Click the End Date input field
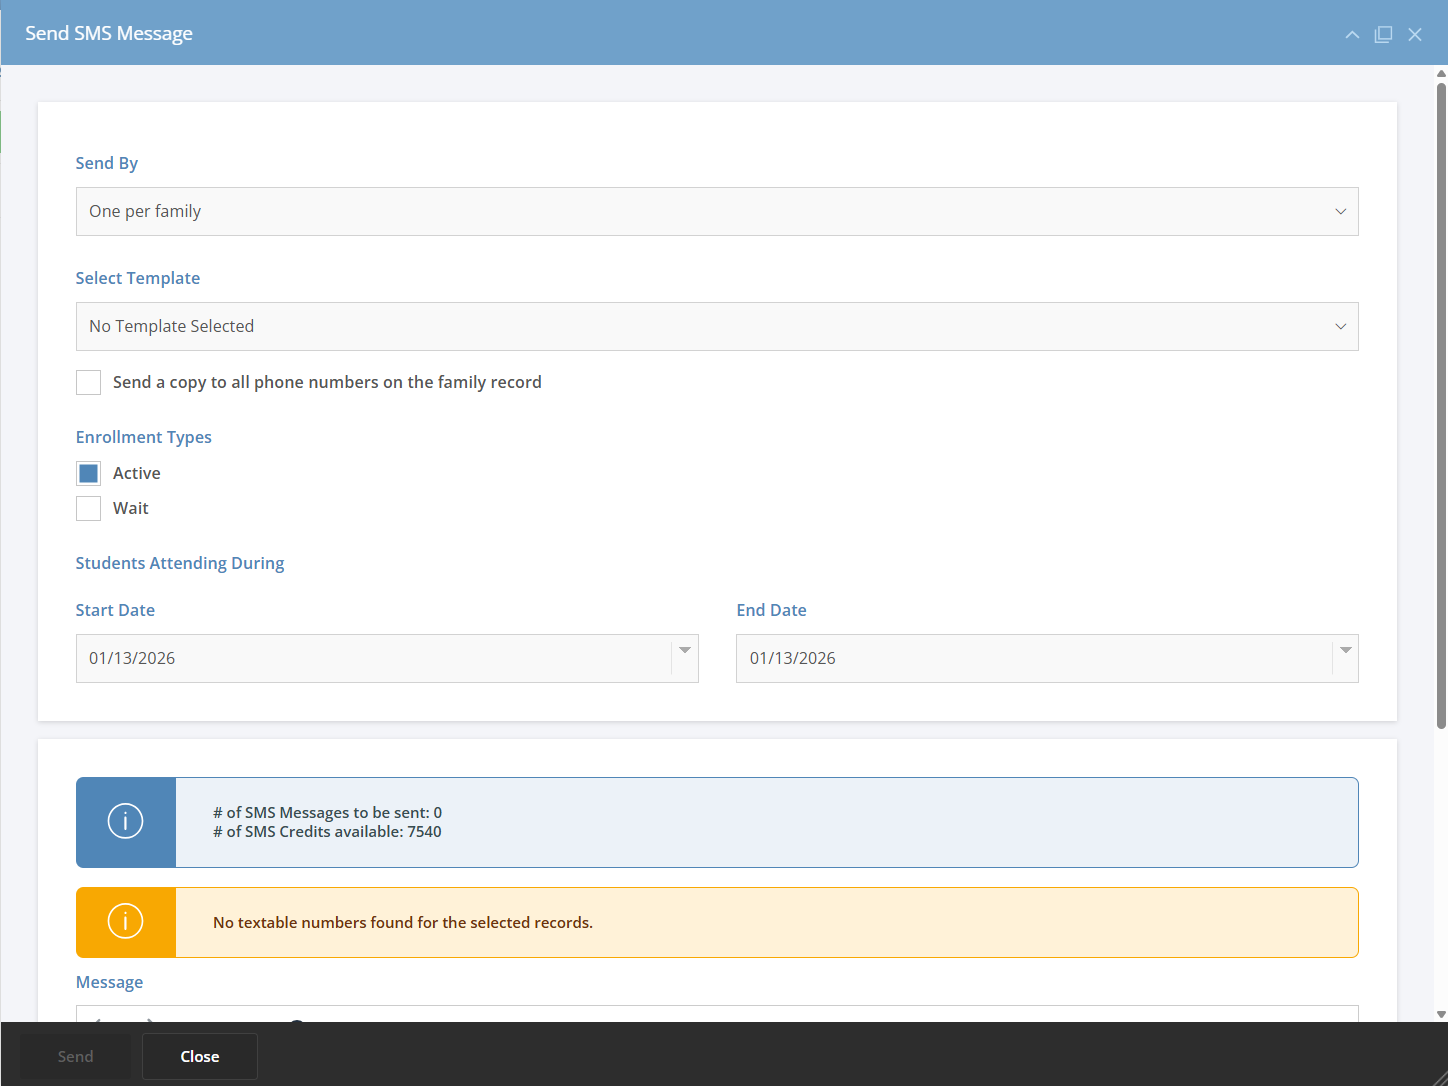Screen dimensions: 1448x1086 (x=1034, y=658)
